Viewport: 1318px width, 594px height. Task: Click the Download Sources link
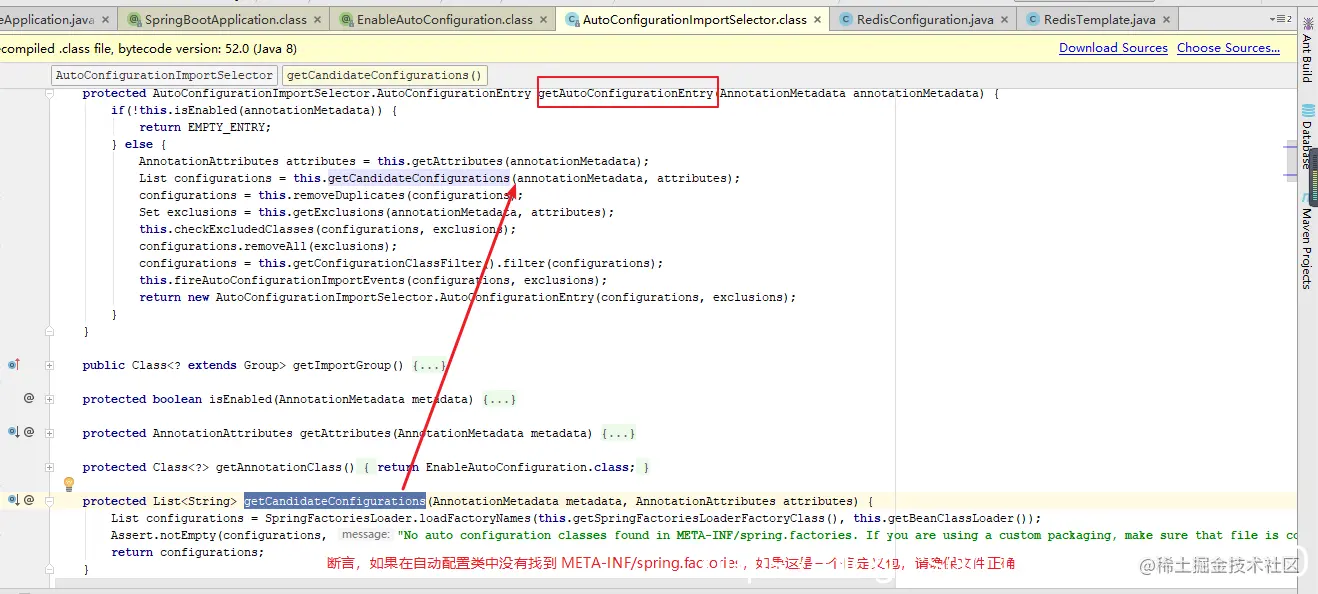point(1113,48)
